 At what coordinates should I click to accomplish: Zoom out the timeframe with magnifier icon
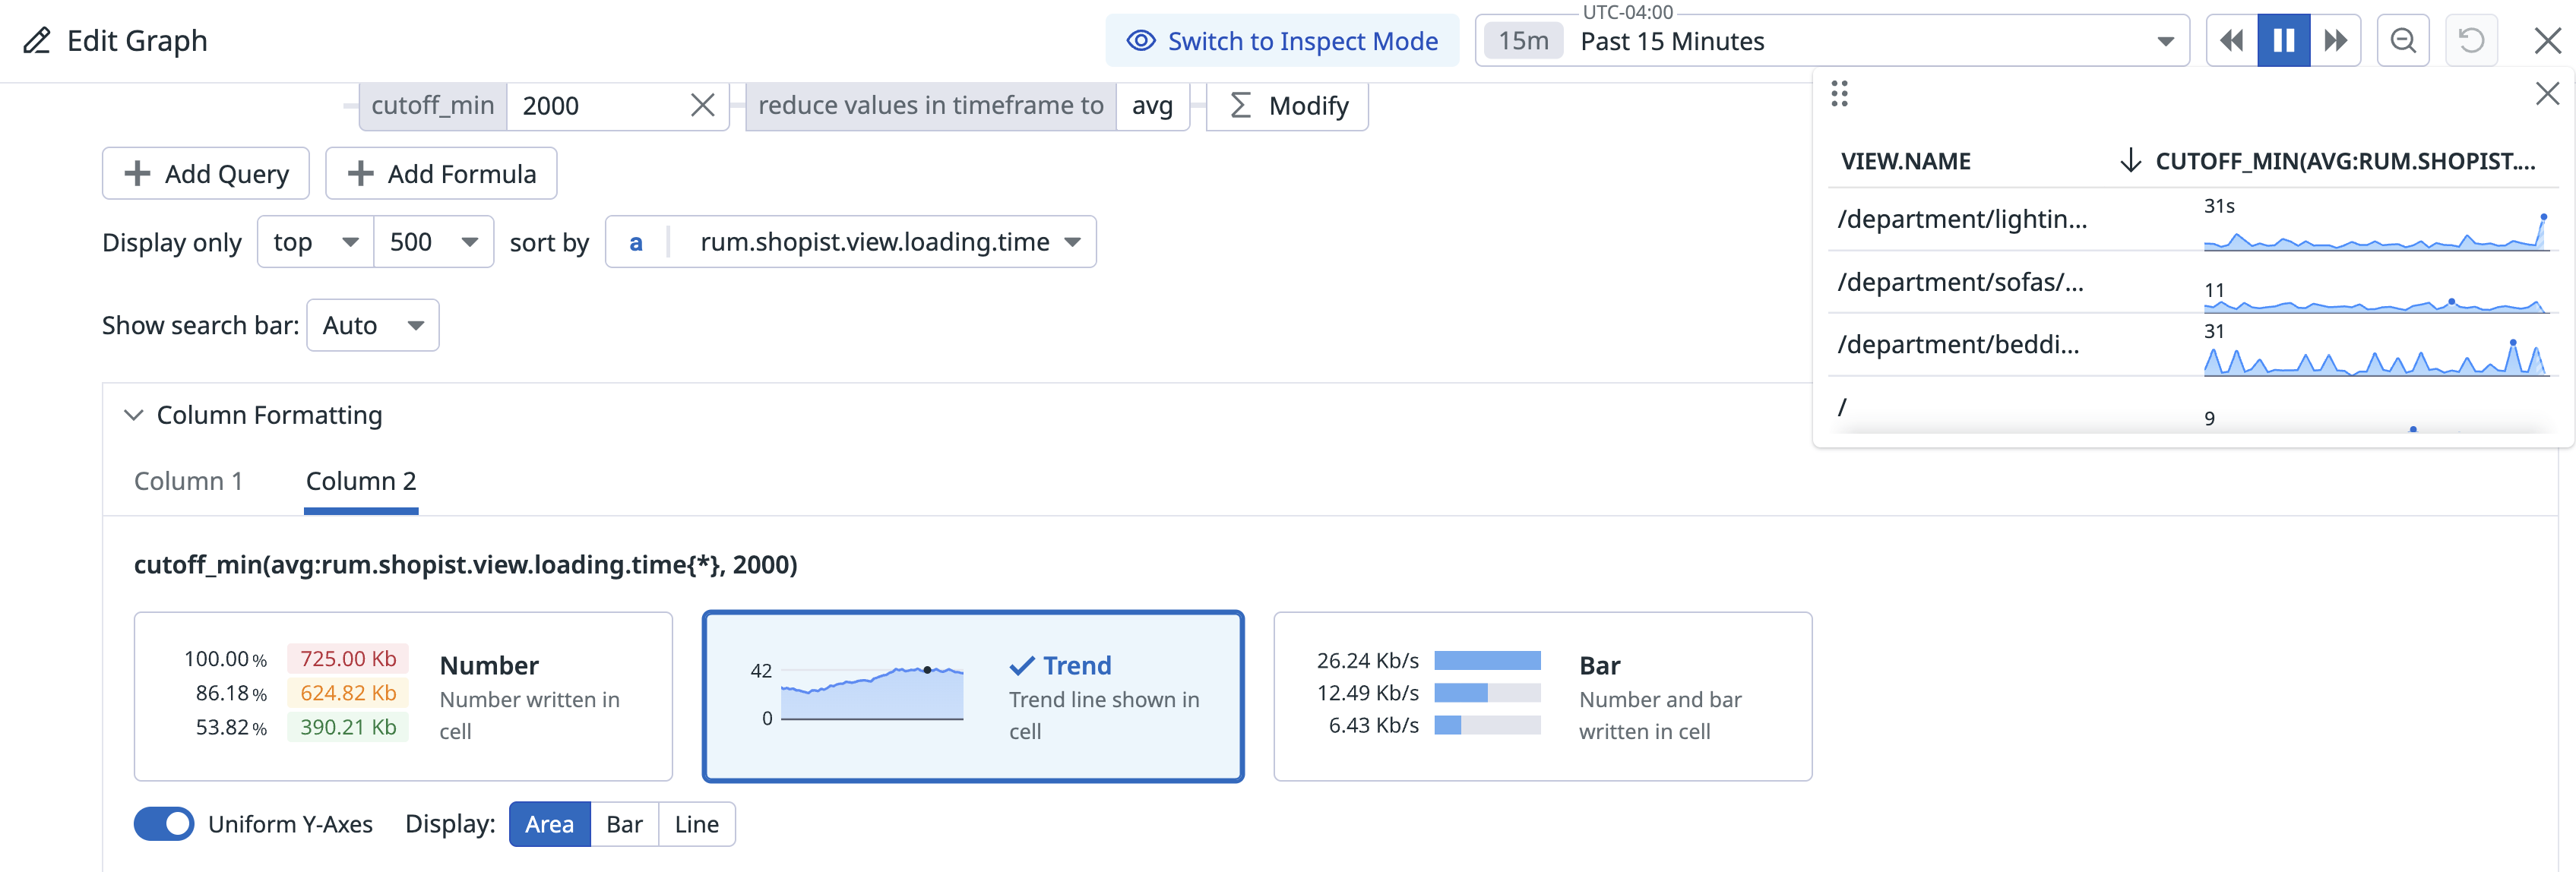(2403, 41)
